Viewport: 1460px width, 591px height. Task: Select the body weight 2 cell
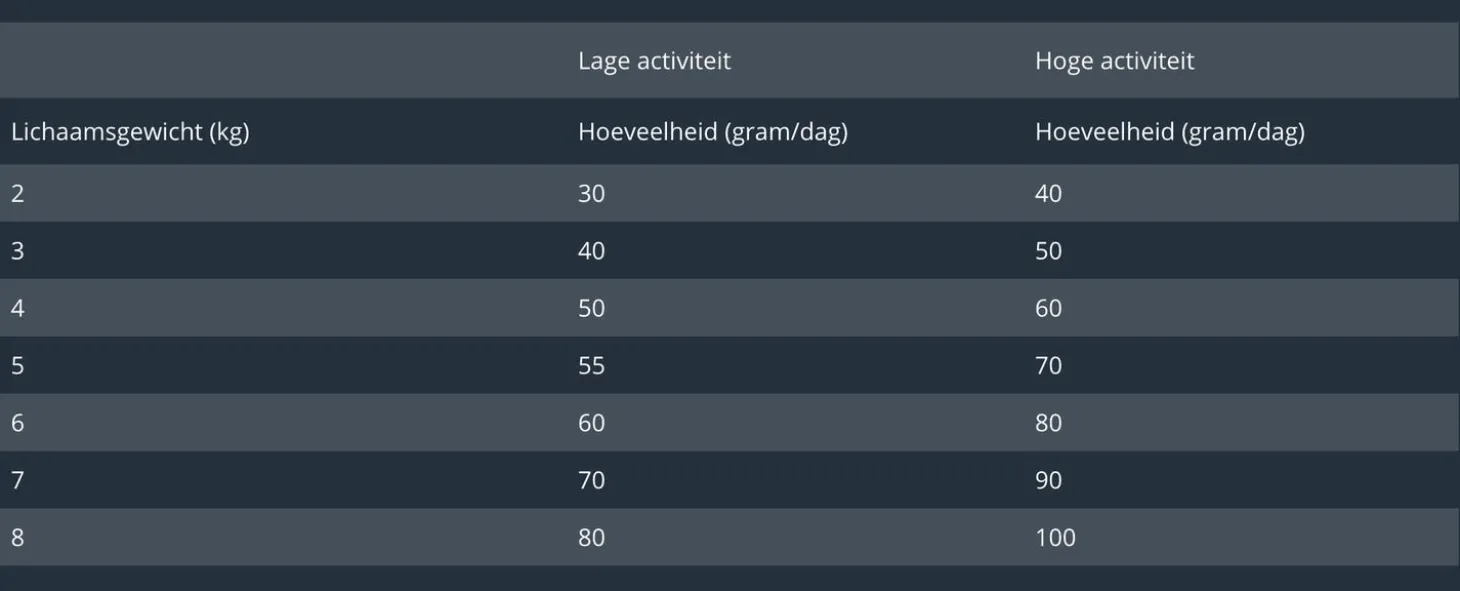coord(18,194)
